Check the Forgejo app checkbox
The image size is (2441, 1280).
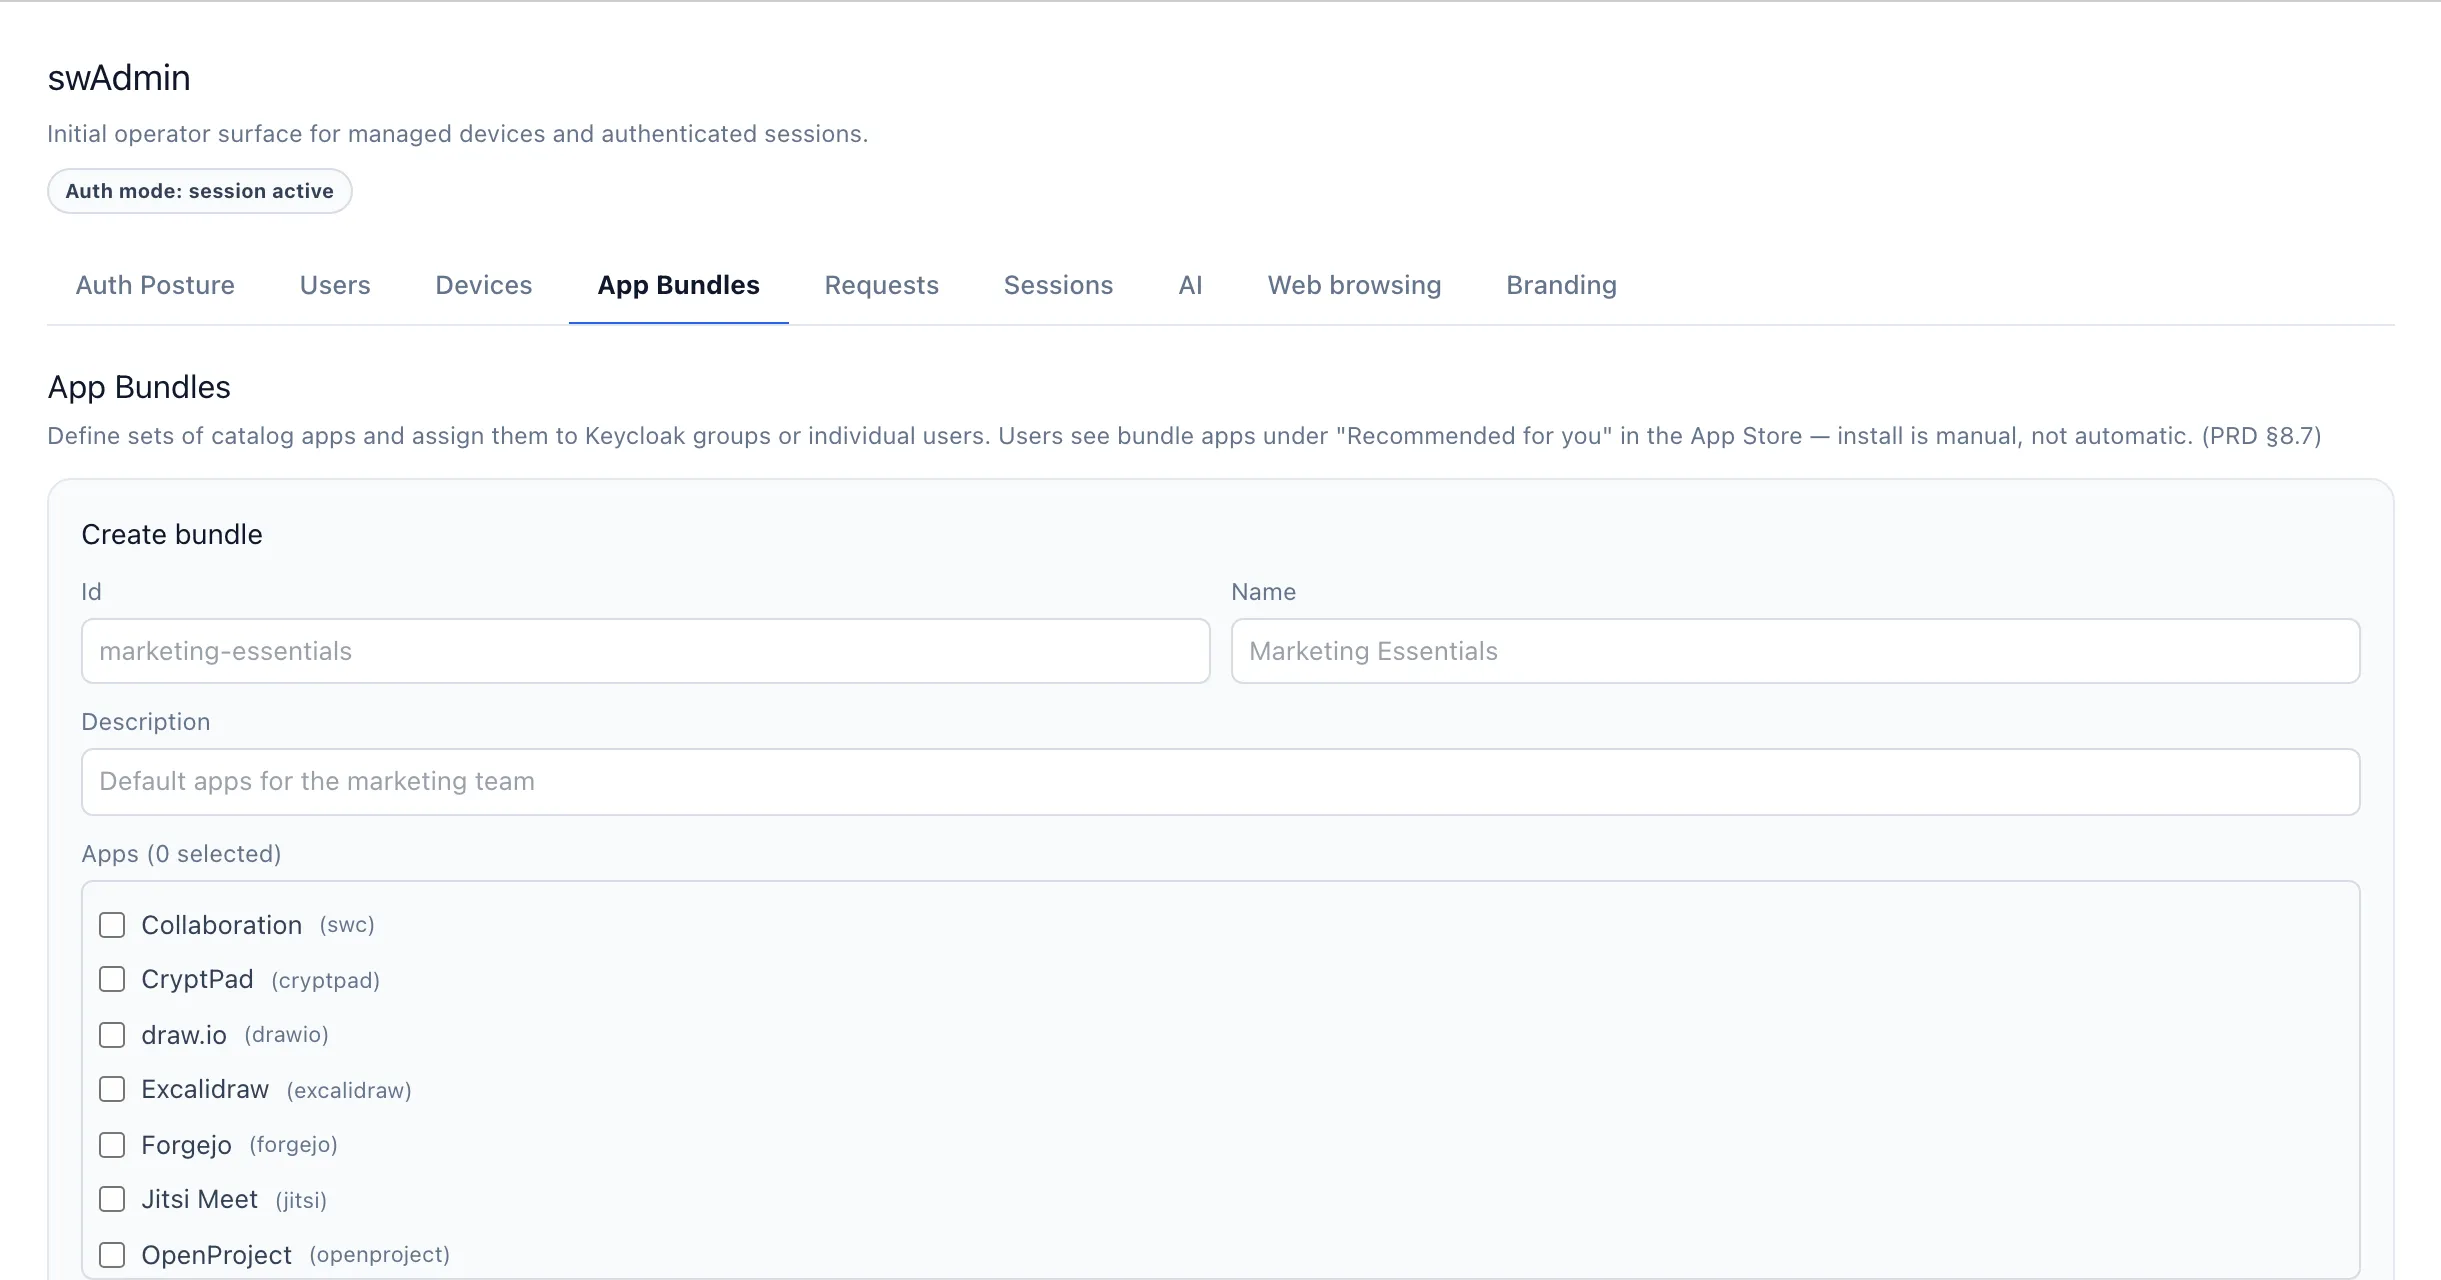pyautogui.click(x=112, y=1145)
